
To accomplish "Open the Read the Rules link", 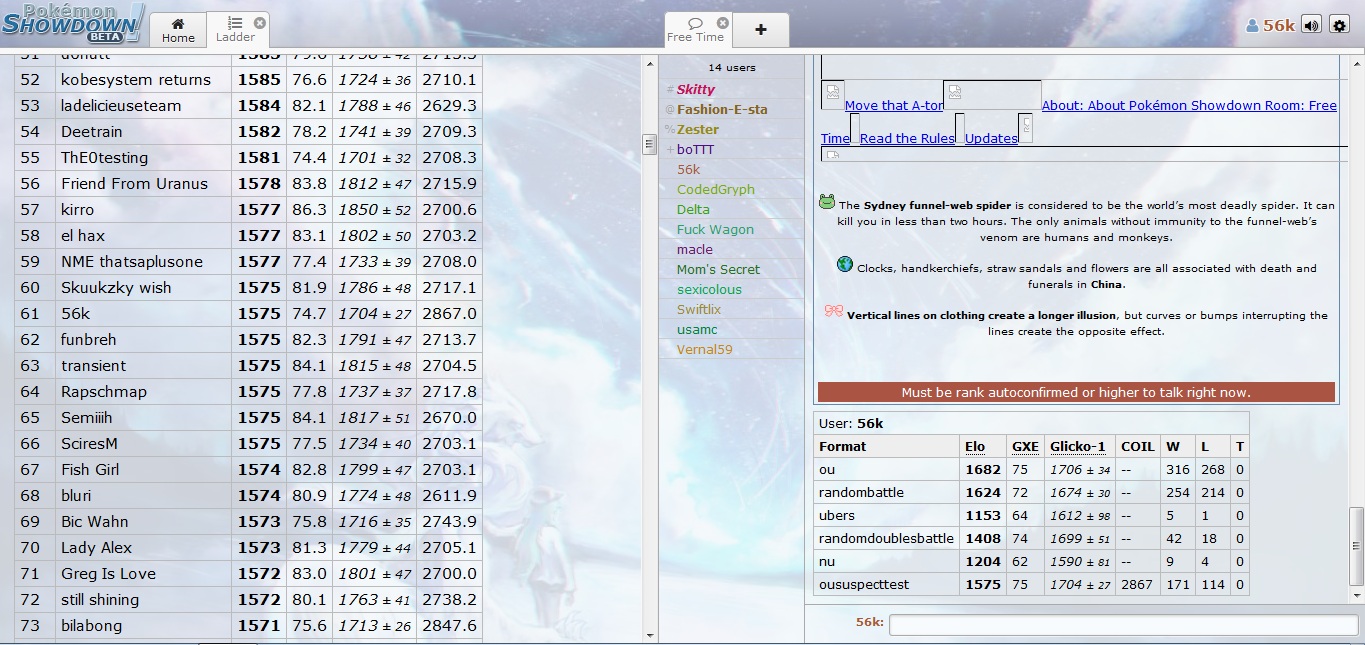I will (907, 139).
